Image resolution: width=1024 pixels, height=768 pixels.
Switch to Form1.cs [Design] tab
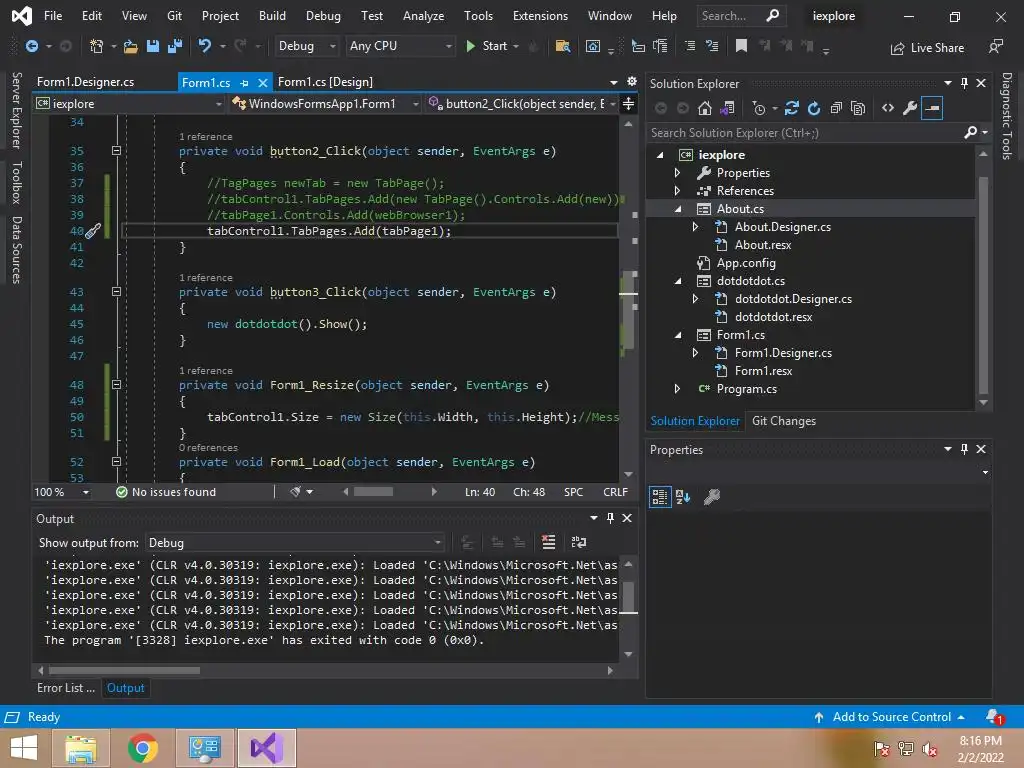coord(325,82)
